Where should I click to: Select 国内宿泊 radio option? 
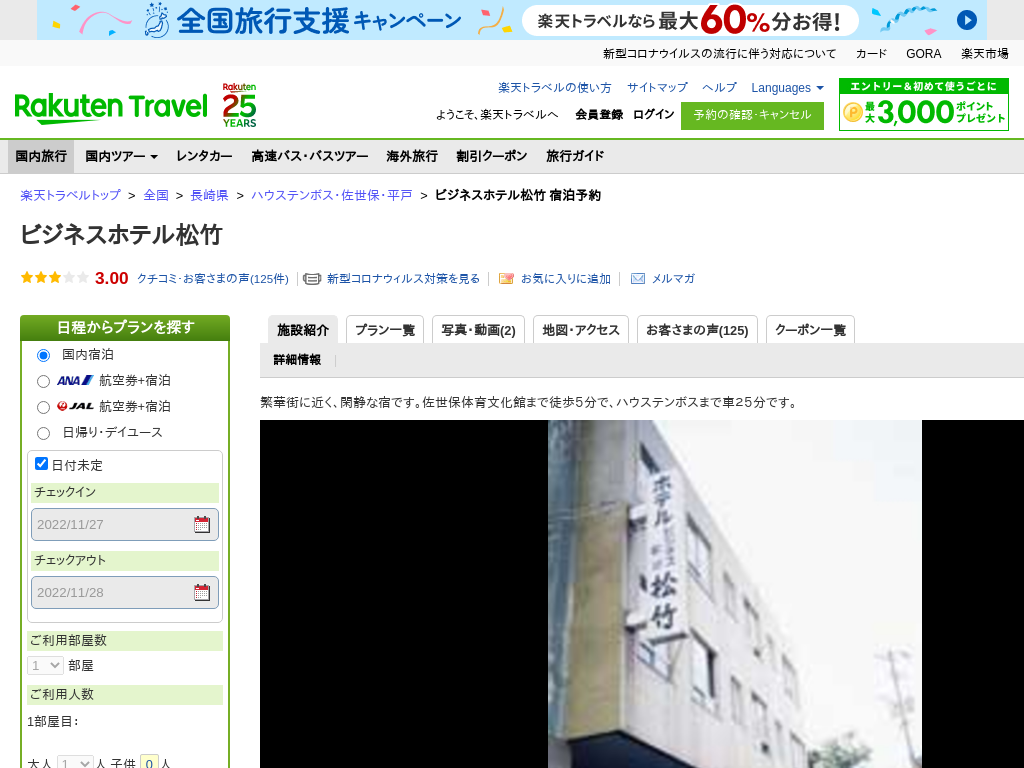(43, 355)
